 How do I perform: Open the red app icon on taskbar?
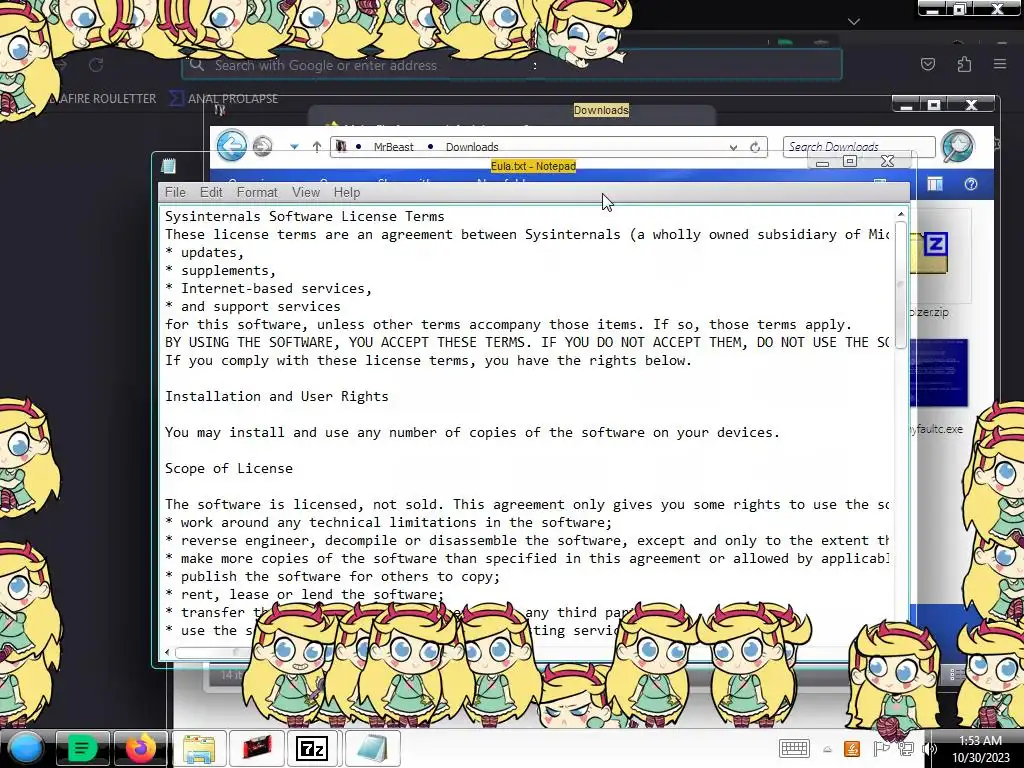[x=257, y=748]
